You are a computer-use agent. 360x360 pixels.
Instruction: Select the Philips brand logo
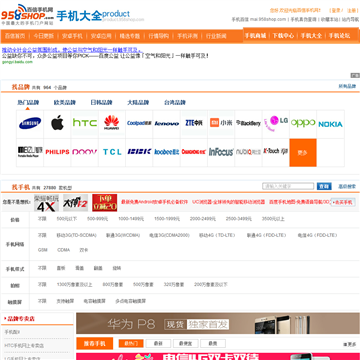[x=57, y=152]
